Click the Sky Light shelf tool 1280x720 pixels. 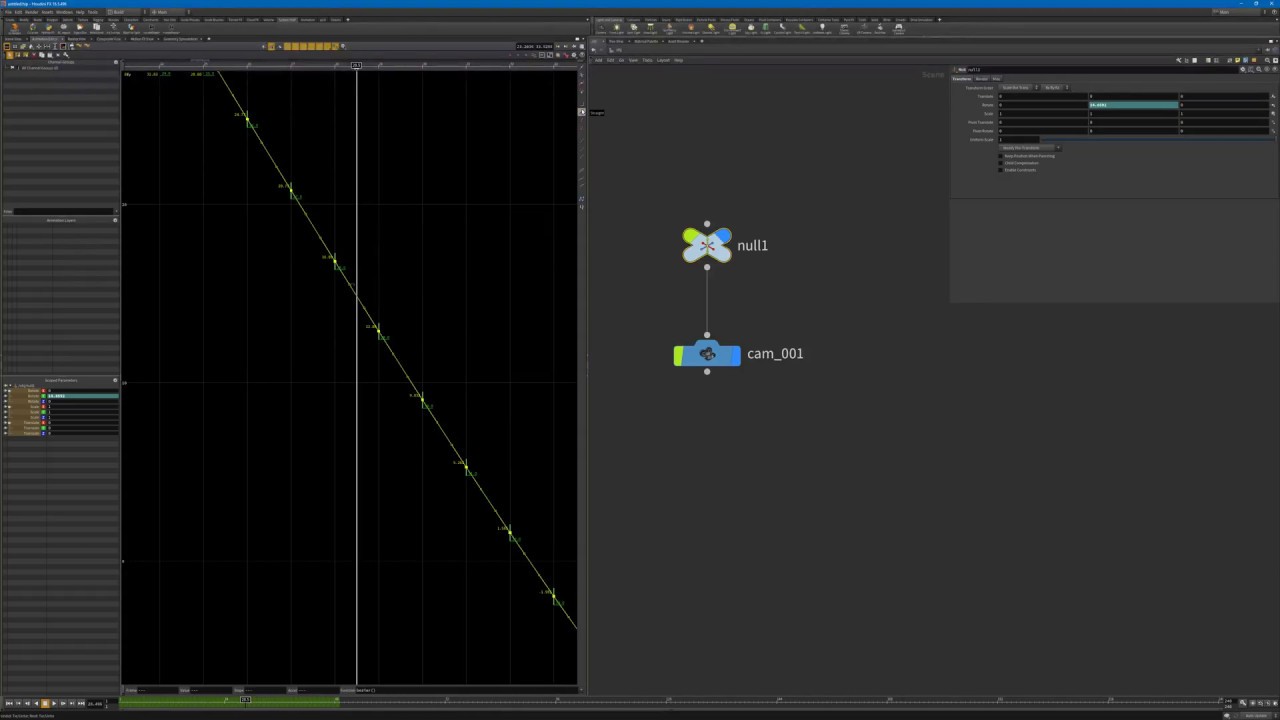[749, 28]
